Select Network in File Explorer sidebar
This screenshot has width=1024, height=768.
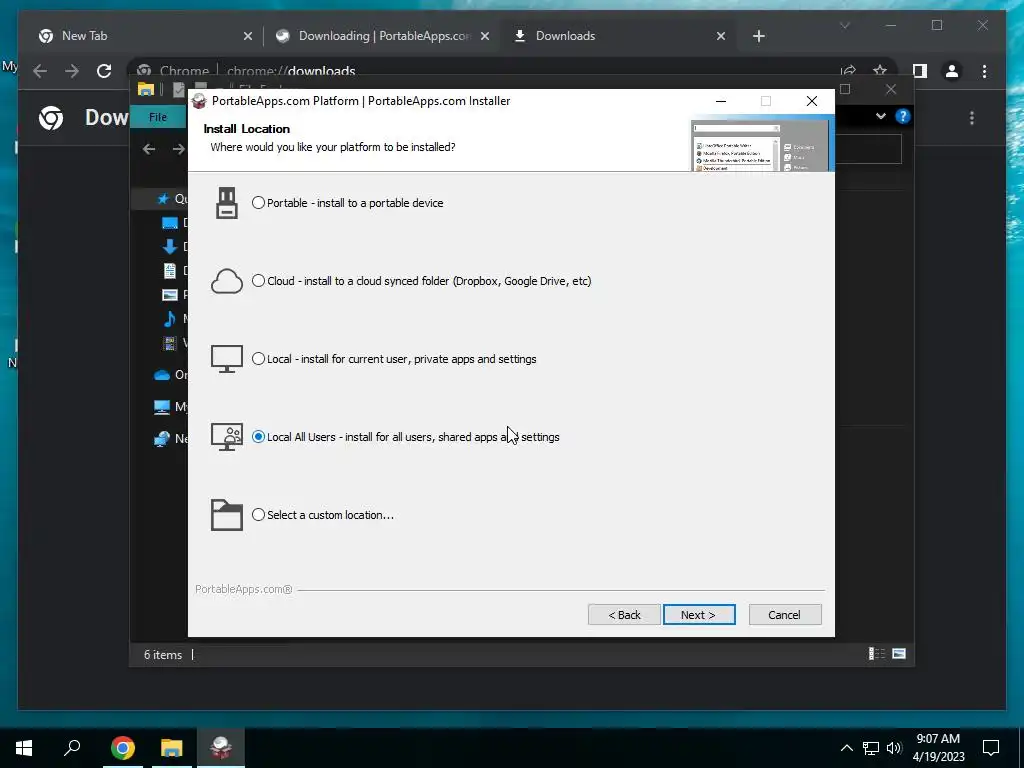[161, 439]
